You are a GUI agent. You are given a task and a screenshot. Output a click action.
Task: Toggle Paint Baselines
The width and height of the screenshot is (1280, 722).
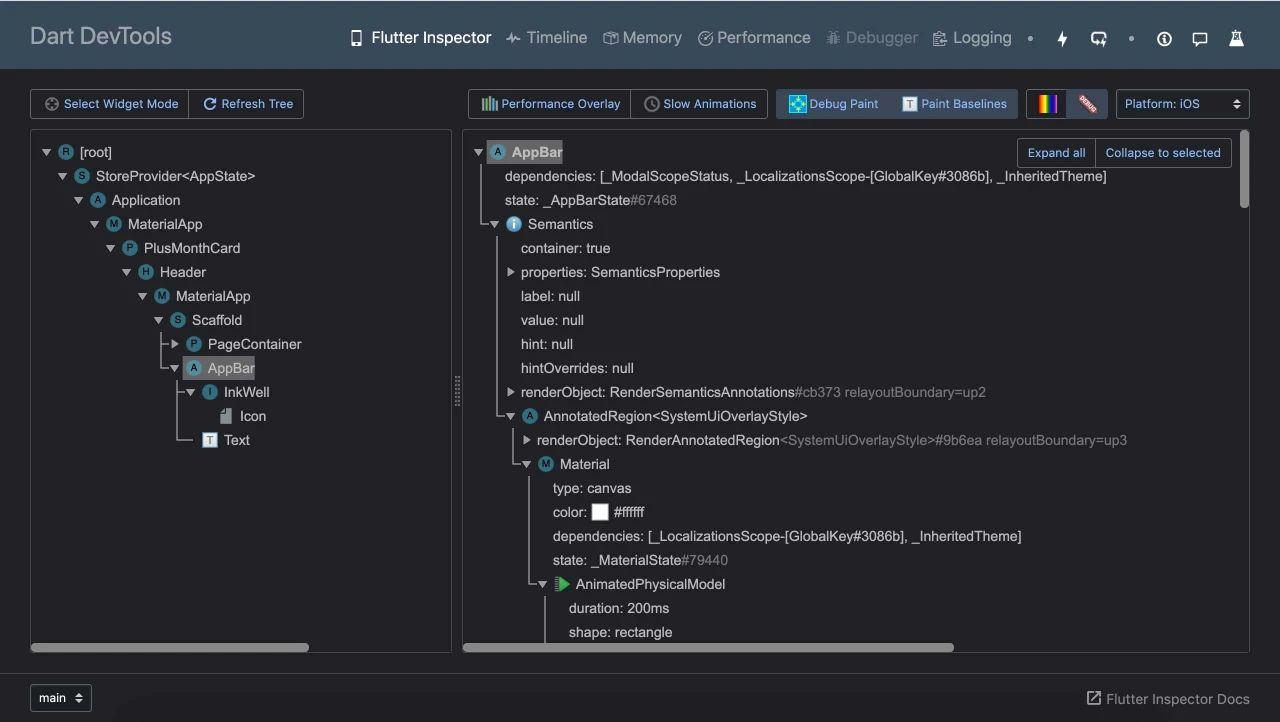[954, 104]
